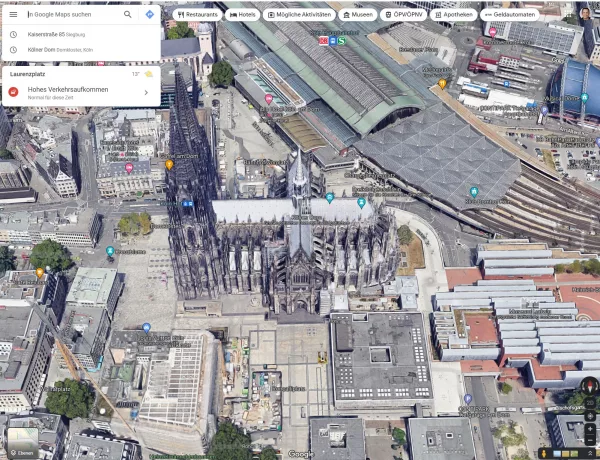This screenshot has height=460, width=600.
Task: Select ÖPV/ÖPNV transit chip
Action: pyautogui.click(x=403, y=15)
